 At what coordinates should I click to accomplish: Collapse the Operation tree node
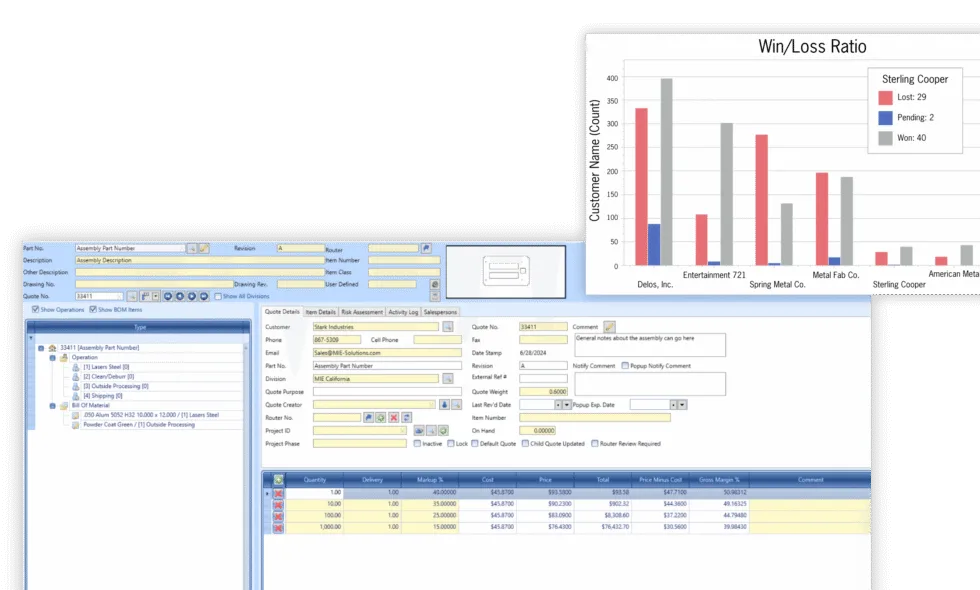point(52,358)
